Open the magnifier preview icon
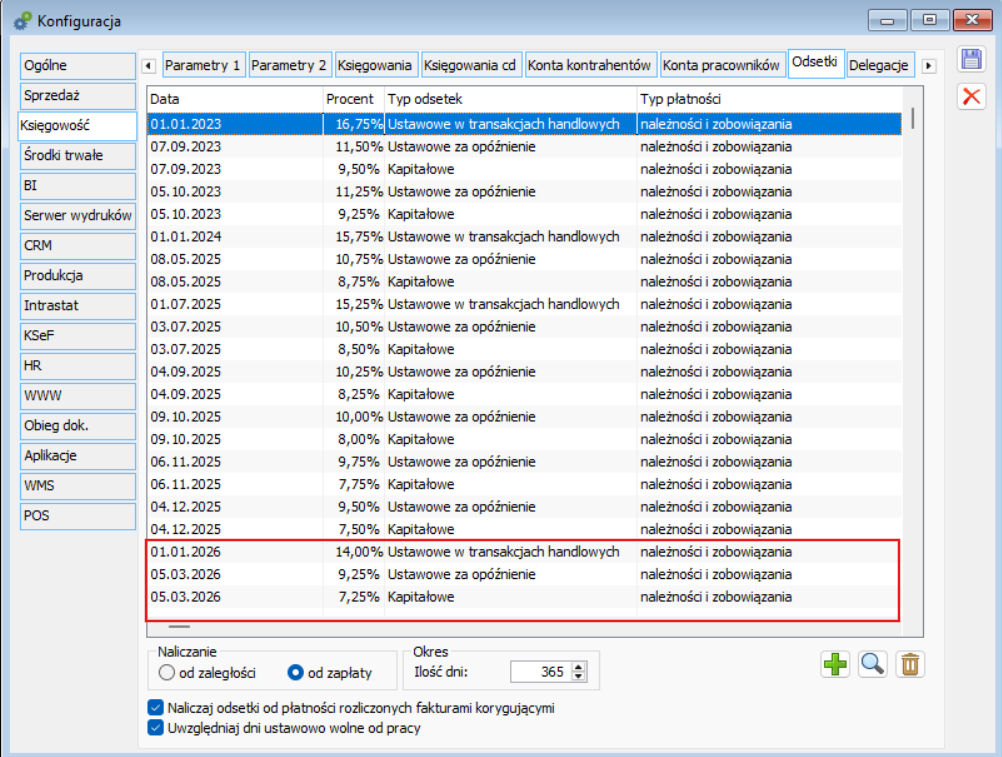The width and height of the screenshot is (1002, 757). [873, 664]
